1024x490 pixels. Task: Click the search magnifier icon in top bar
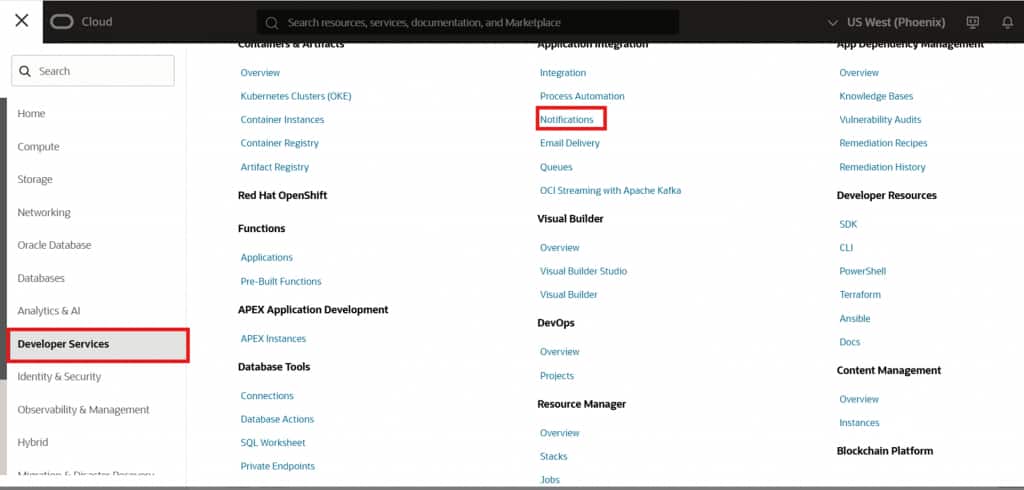pos(272,22)
